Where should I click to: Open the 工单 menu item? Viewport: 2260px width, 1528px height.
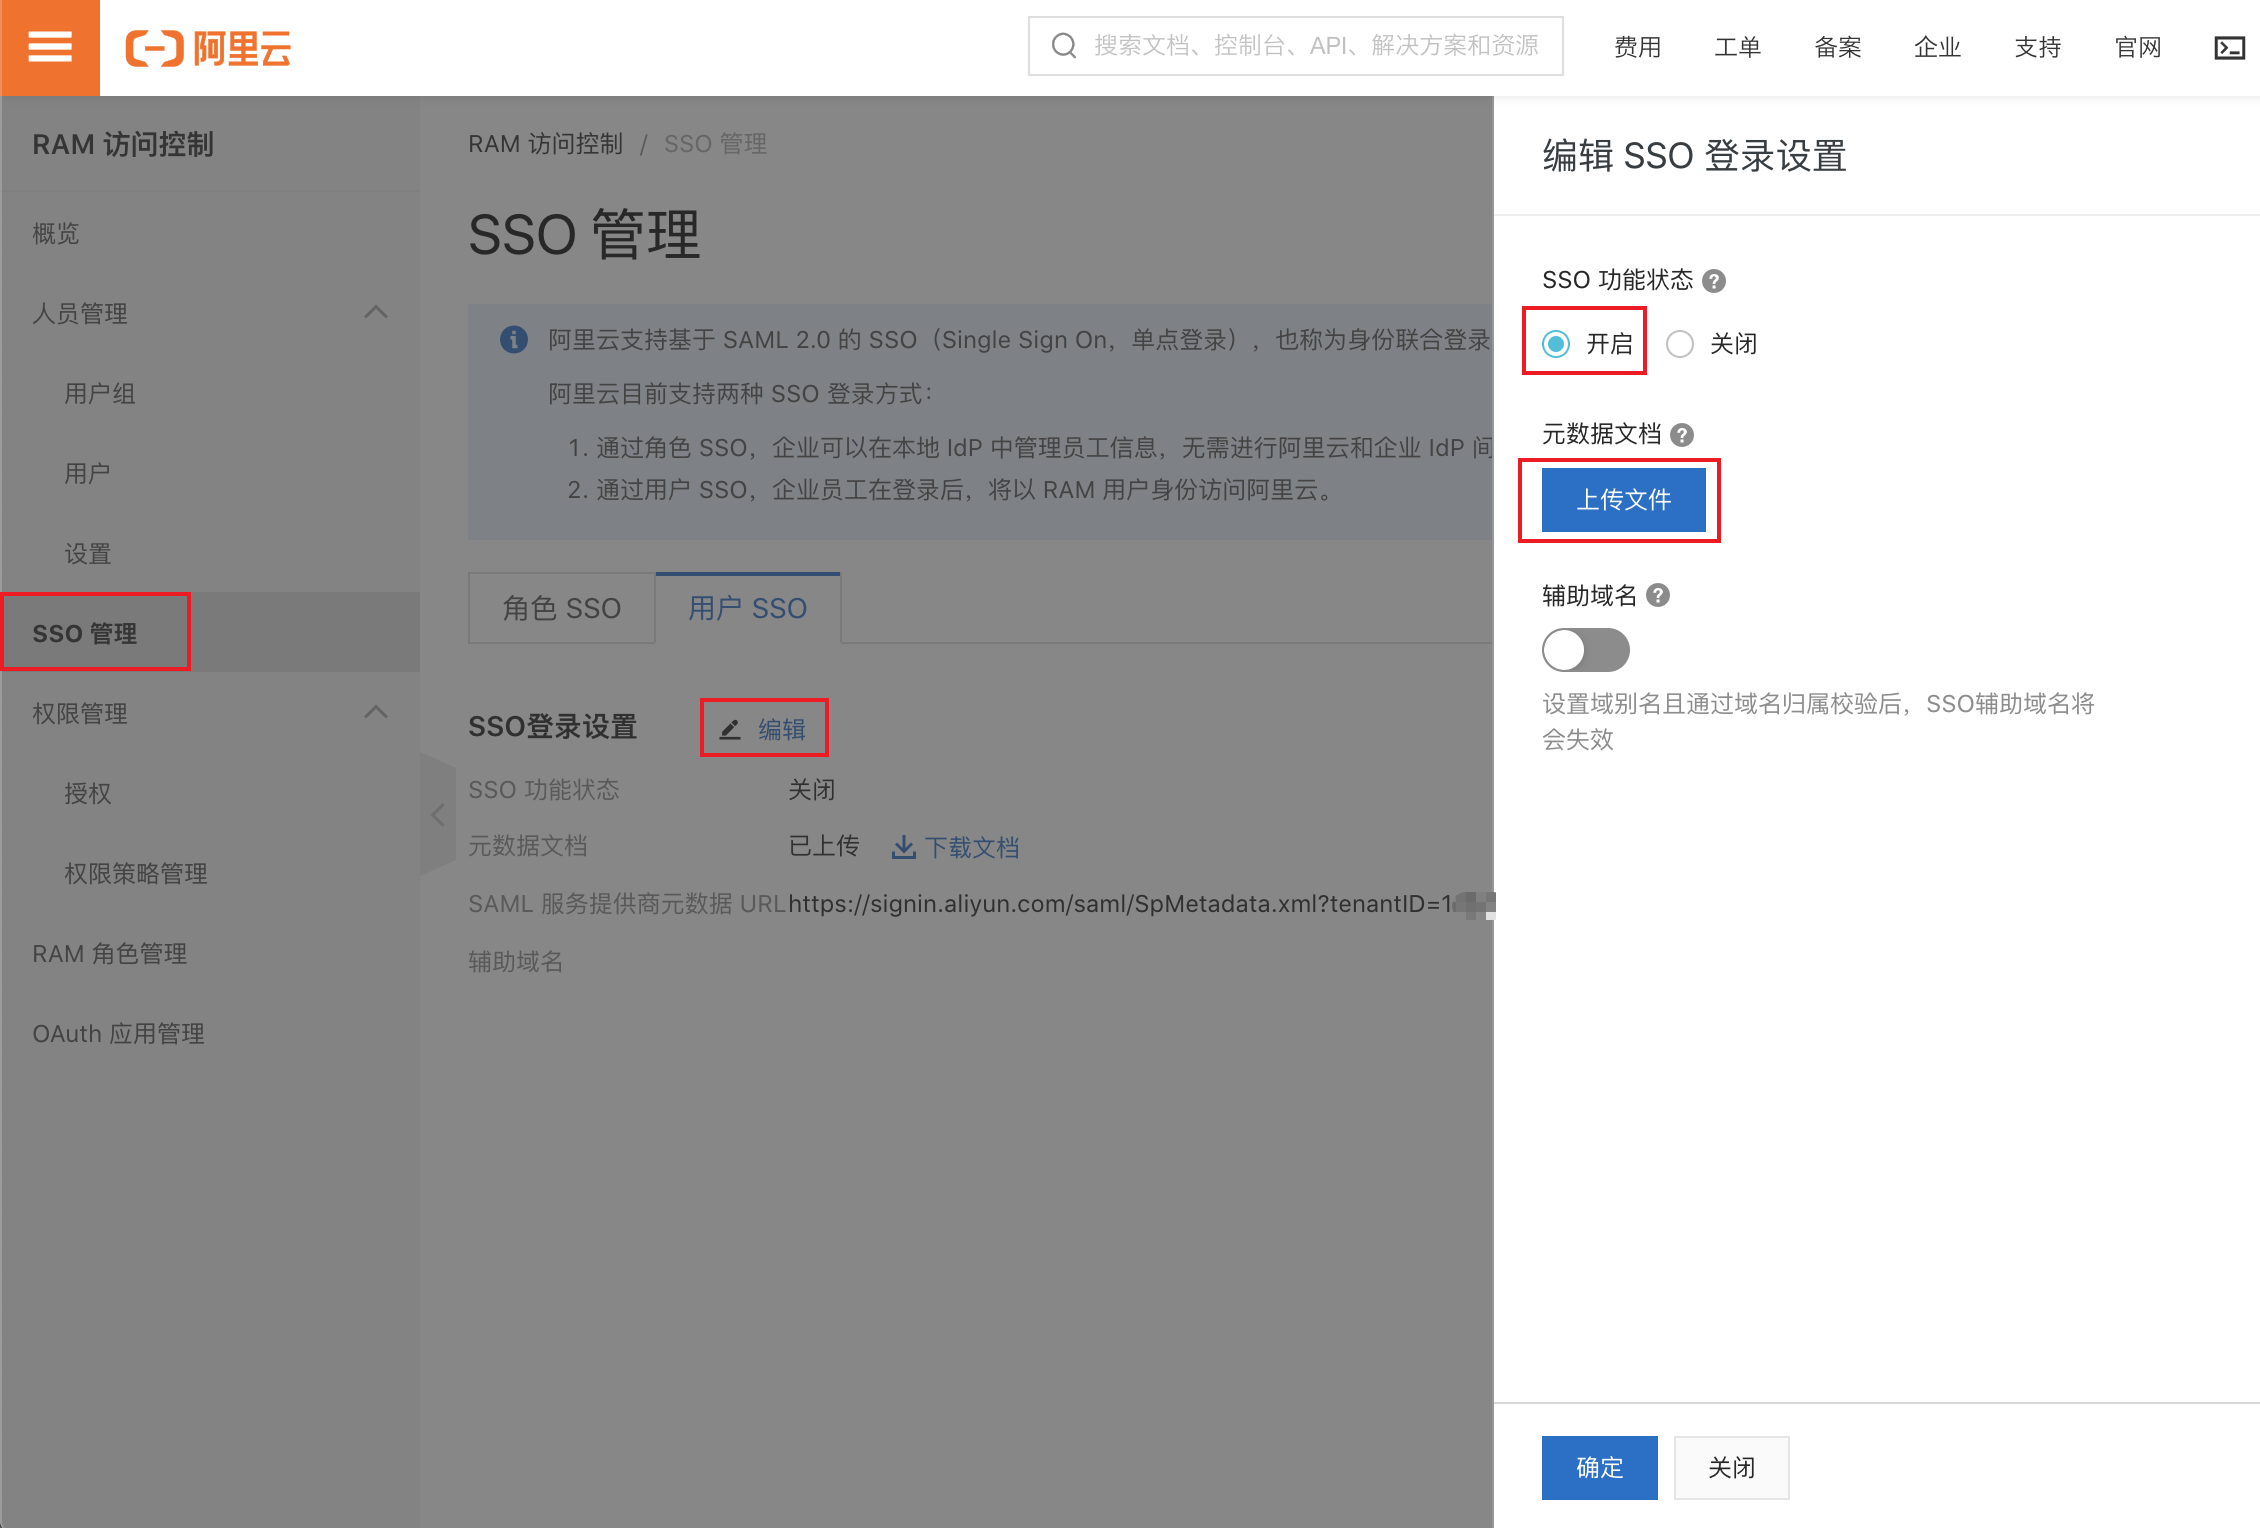pyautogui.click(x=1737, y=46)
